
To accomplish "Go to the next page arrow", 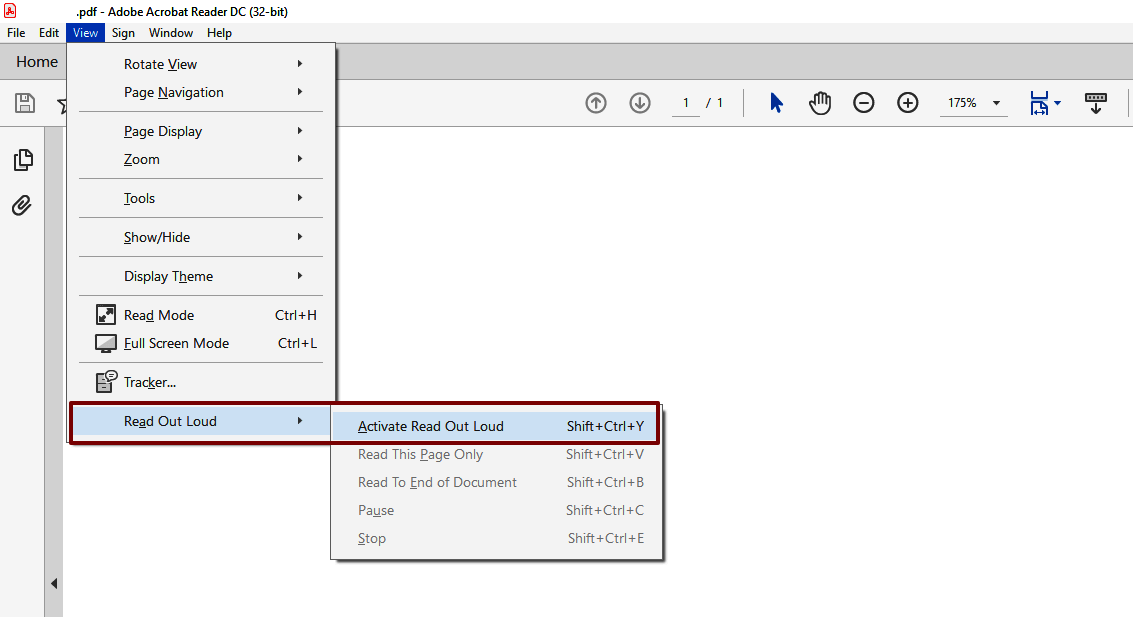I will coord(639,102).
